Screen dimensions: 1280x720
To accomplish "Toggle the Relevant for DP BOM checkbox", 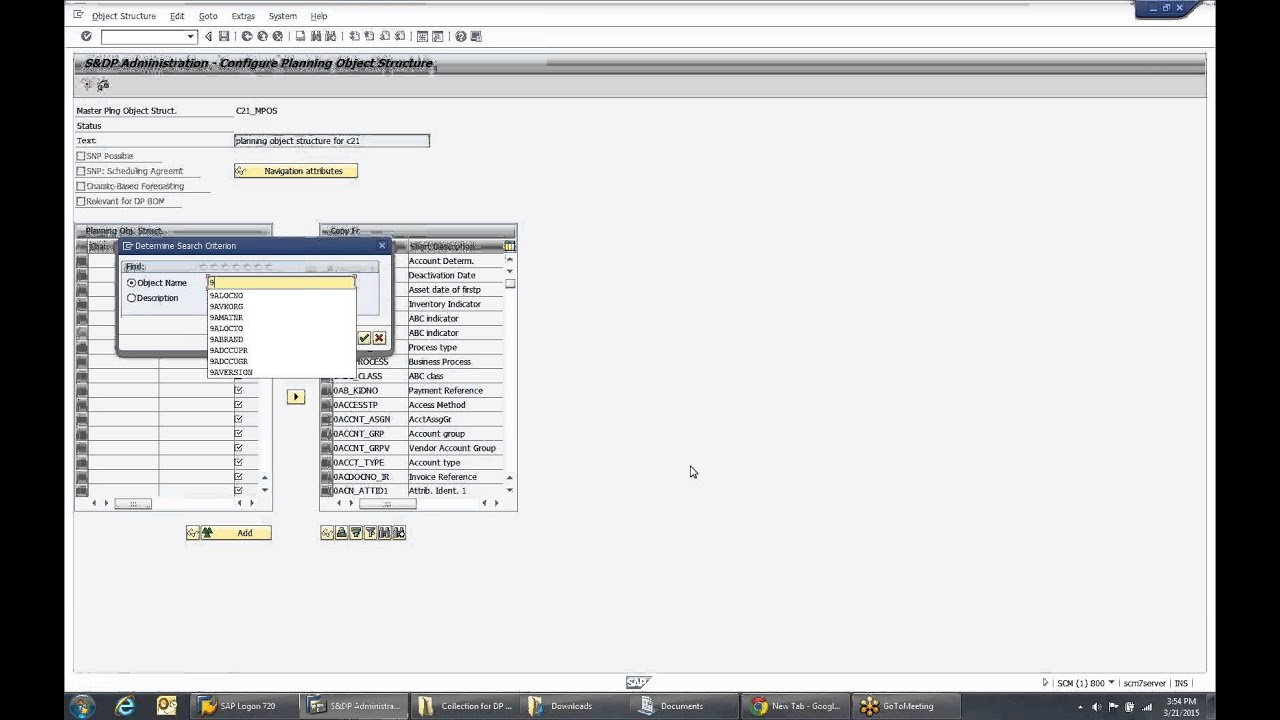I will (81, 201).
